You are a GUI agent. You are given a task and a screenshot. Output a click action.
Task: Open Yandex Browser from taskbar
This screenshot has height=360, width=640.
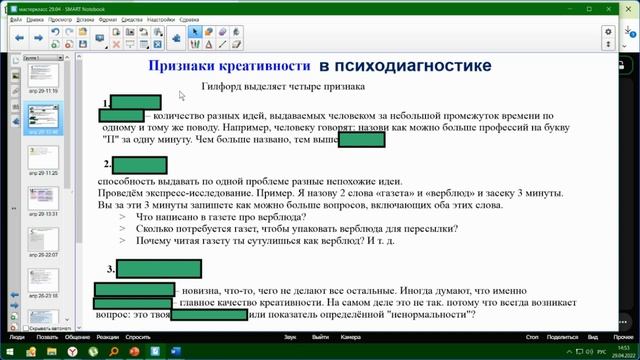(72, 351)
